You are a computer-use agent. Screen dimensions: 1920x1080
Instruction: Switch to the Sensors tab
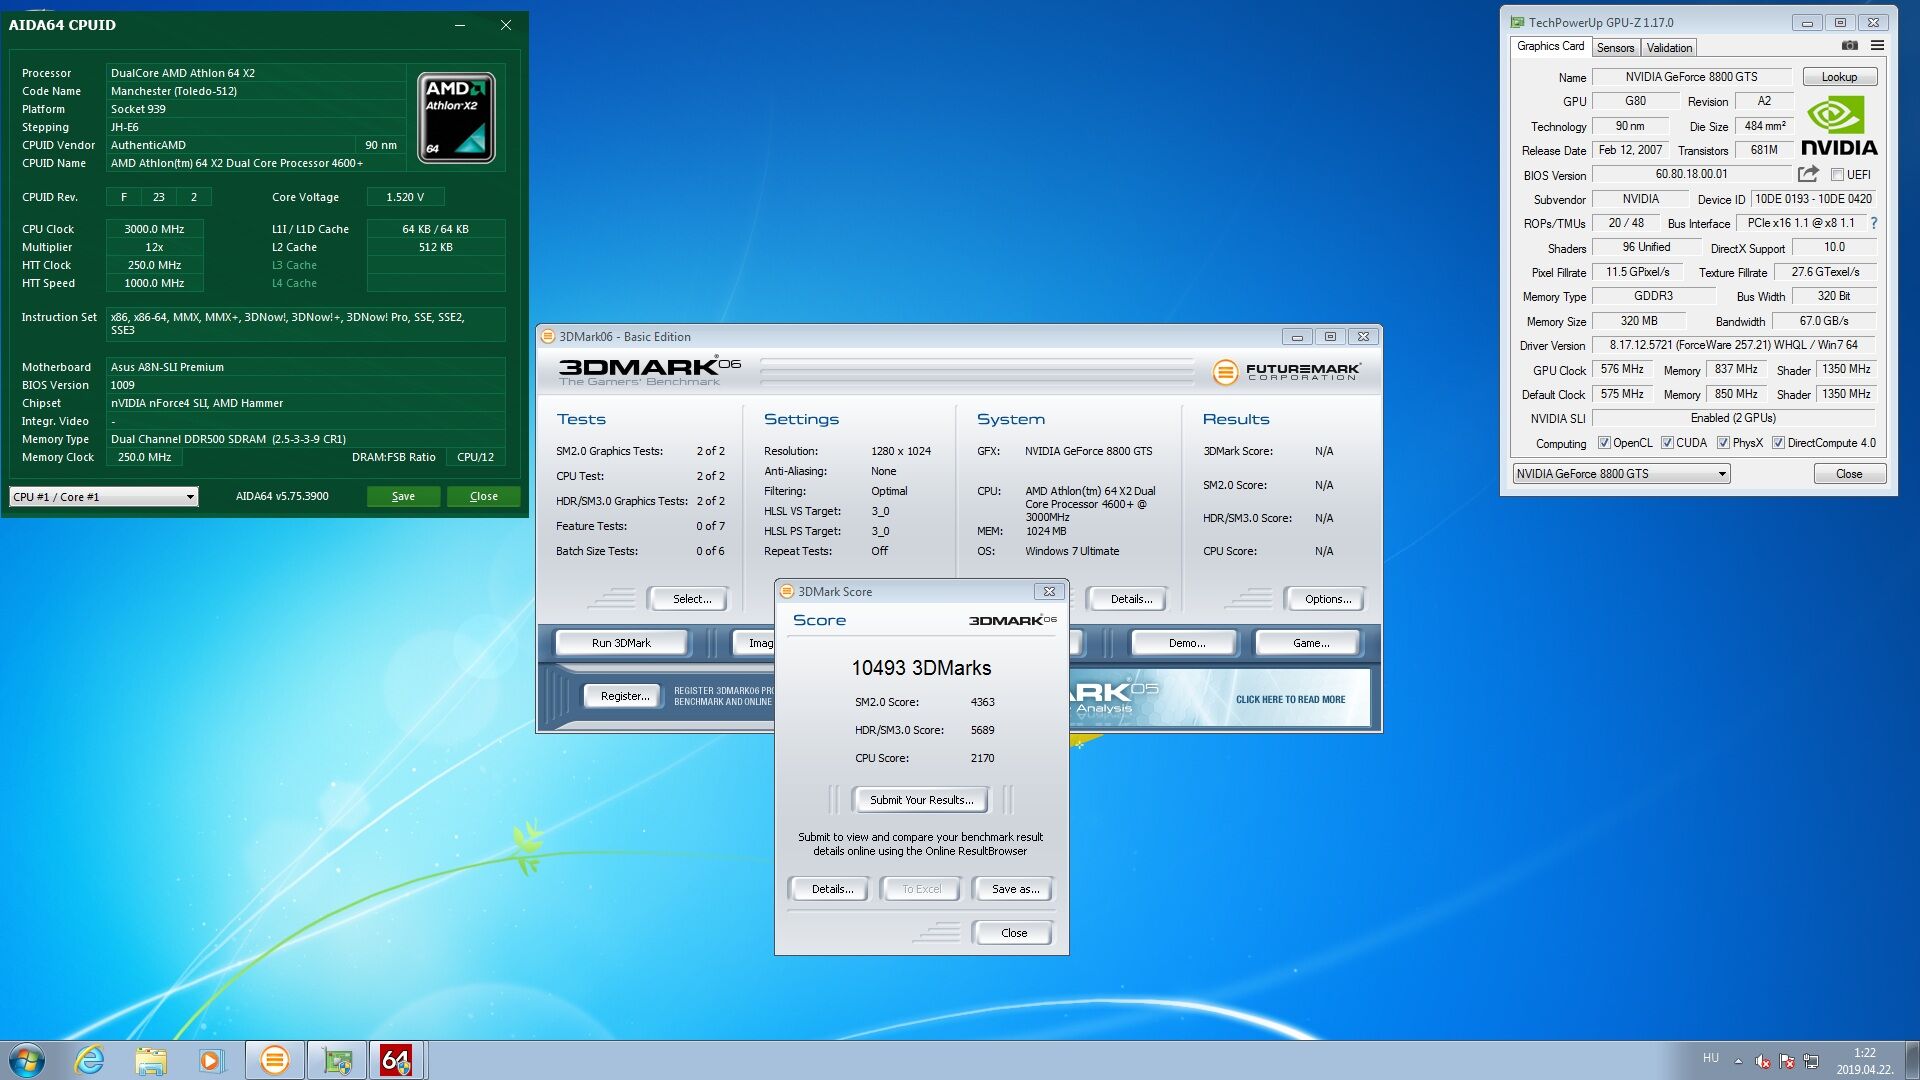tap(1615, 48)
